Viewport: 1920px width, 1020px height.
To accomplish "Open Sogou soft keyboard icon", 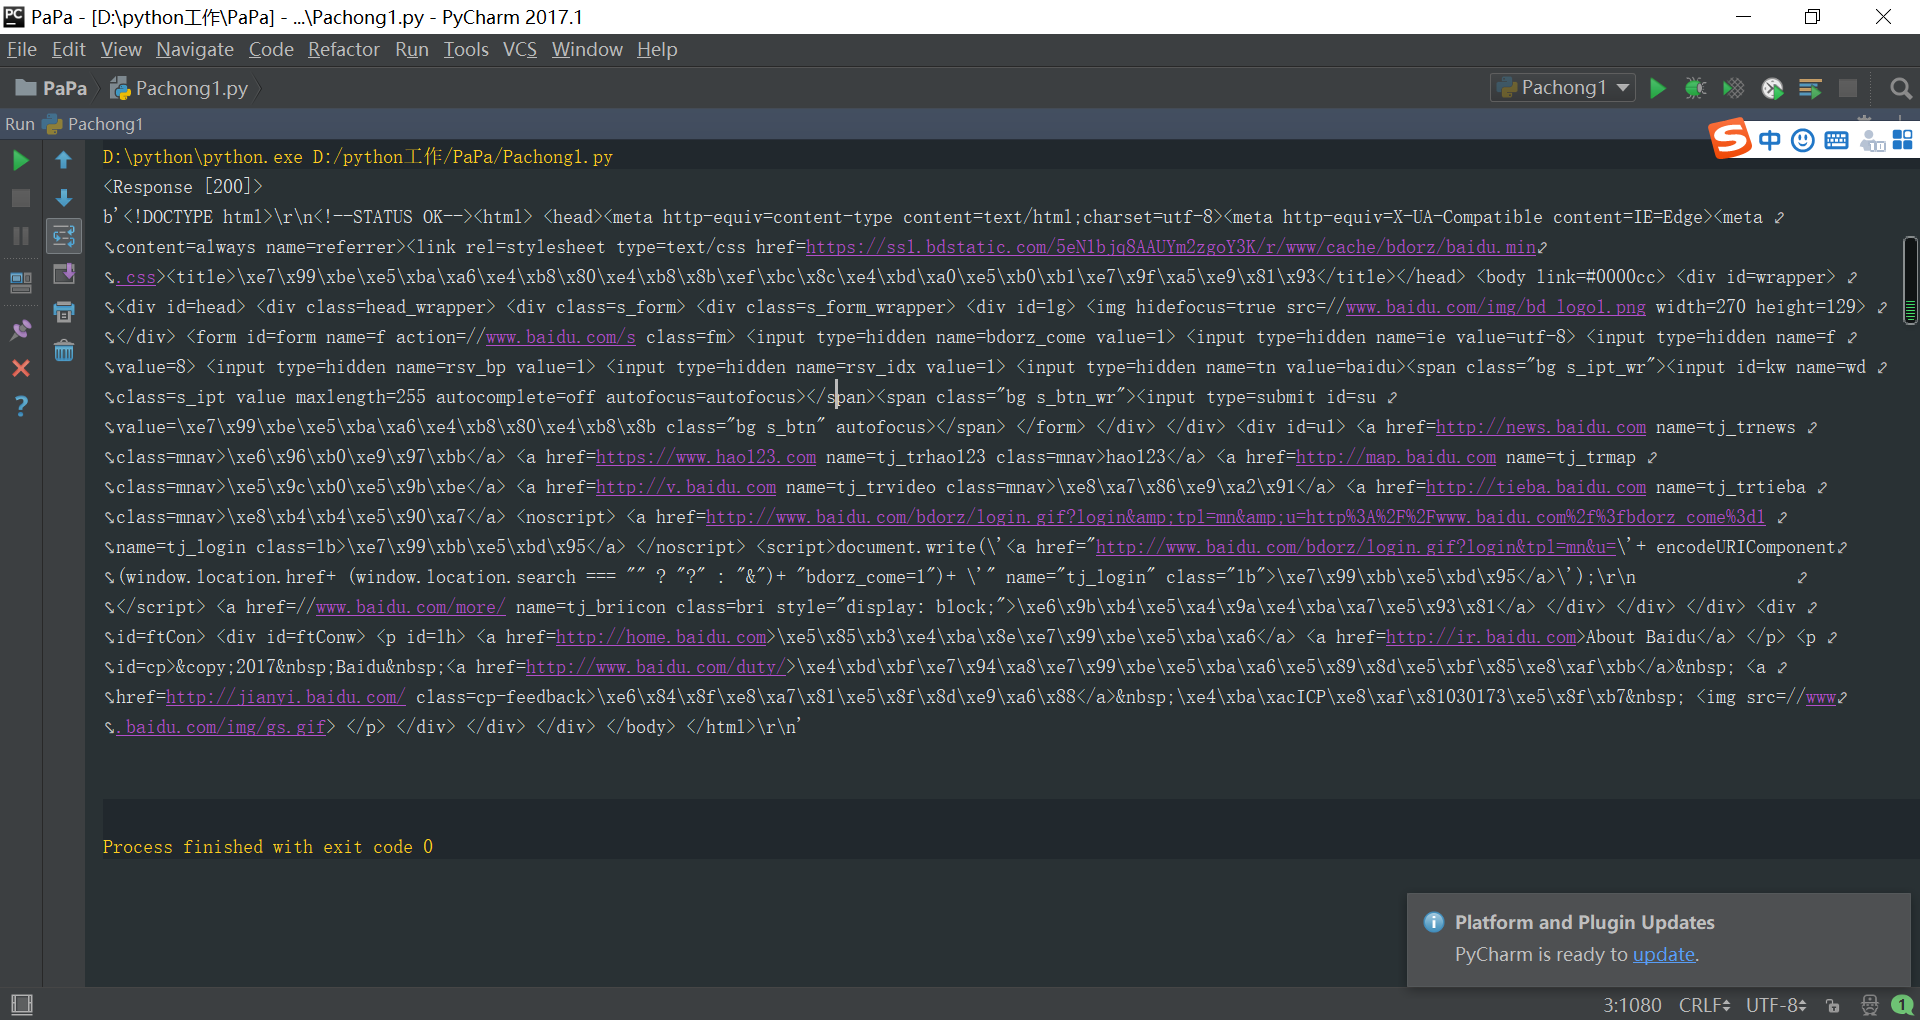I will (1836, 140).
